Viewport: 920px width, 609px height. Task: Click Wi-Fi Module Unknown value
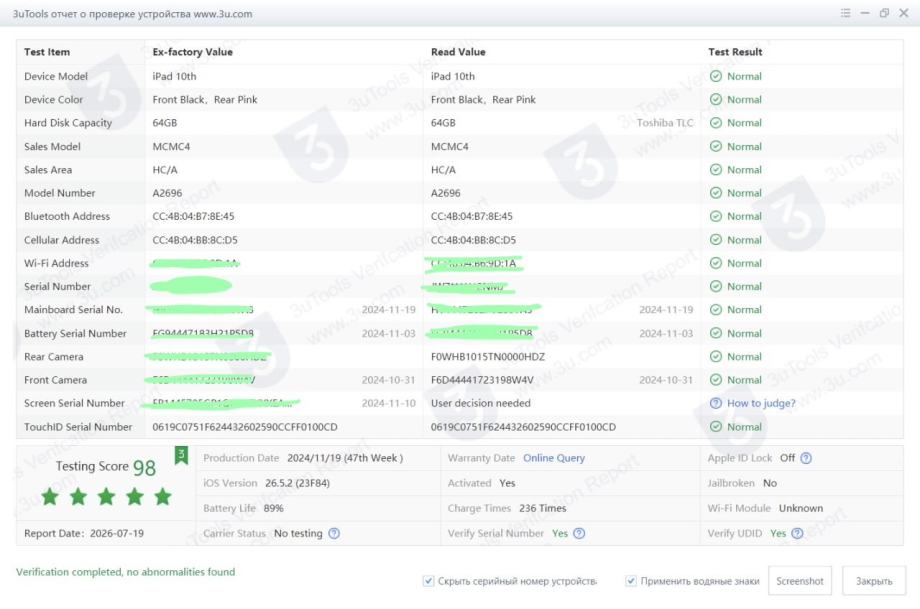pos(801,508)
